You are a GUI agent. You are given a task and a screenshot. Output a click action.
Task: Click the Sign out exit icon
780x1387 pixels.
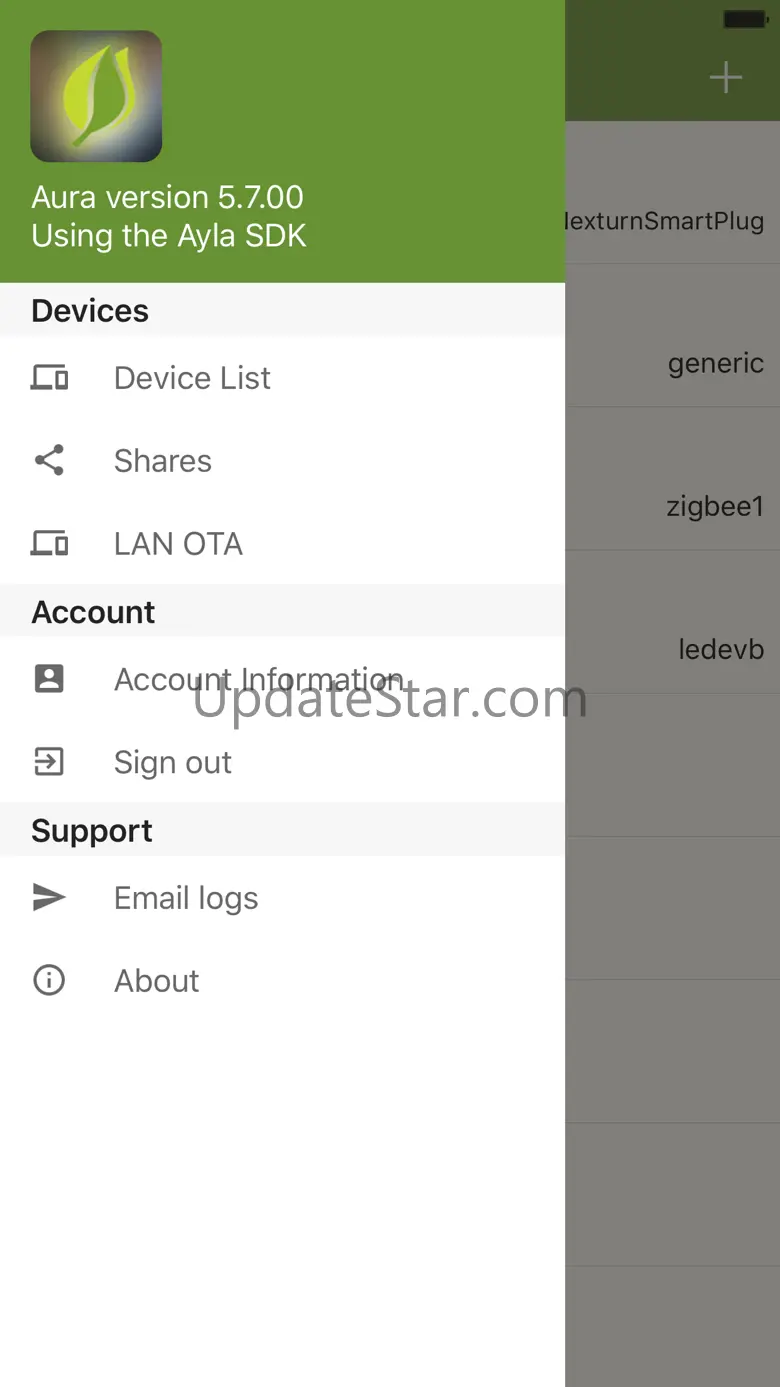pyautogui.click(x=49, y=762)
